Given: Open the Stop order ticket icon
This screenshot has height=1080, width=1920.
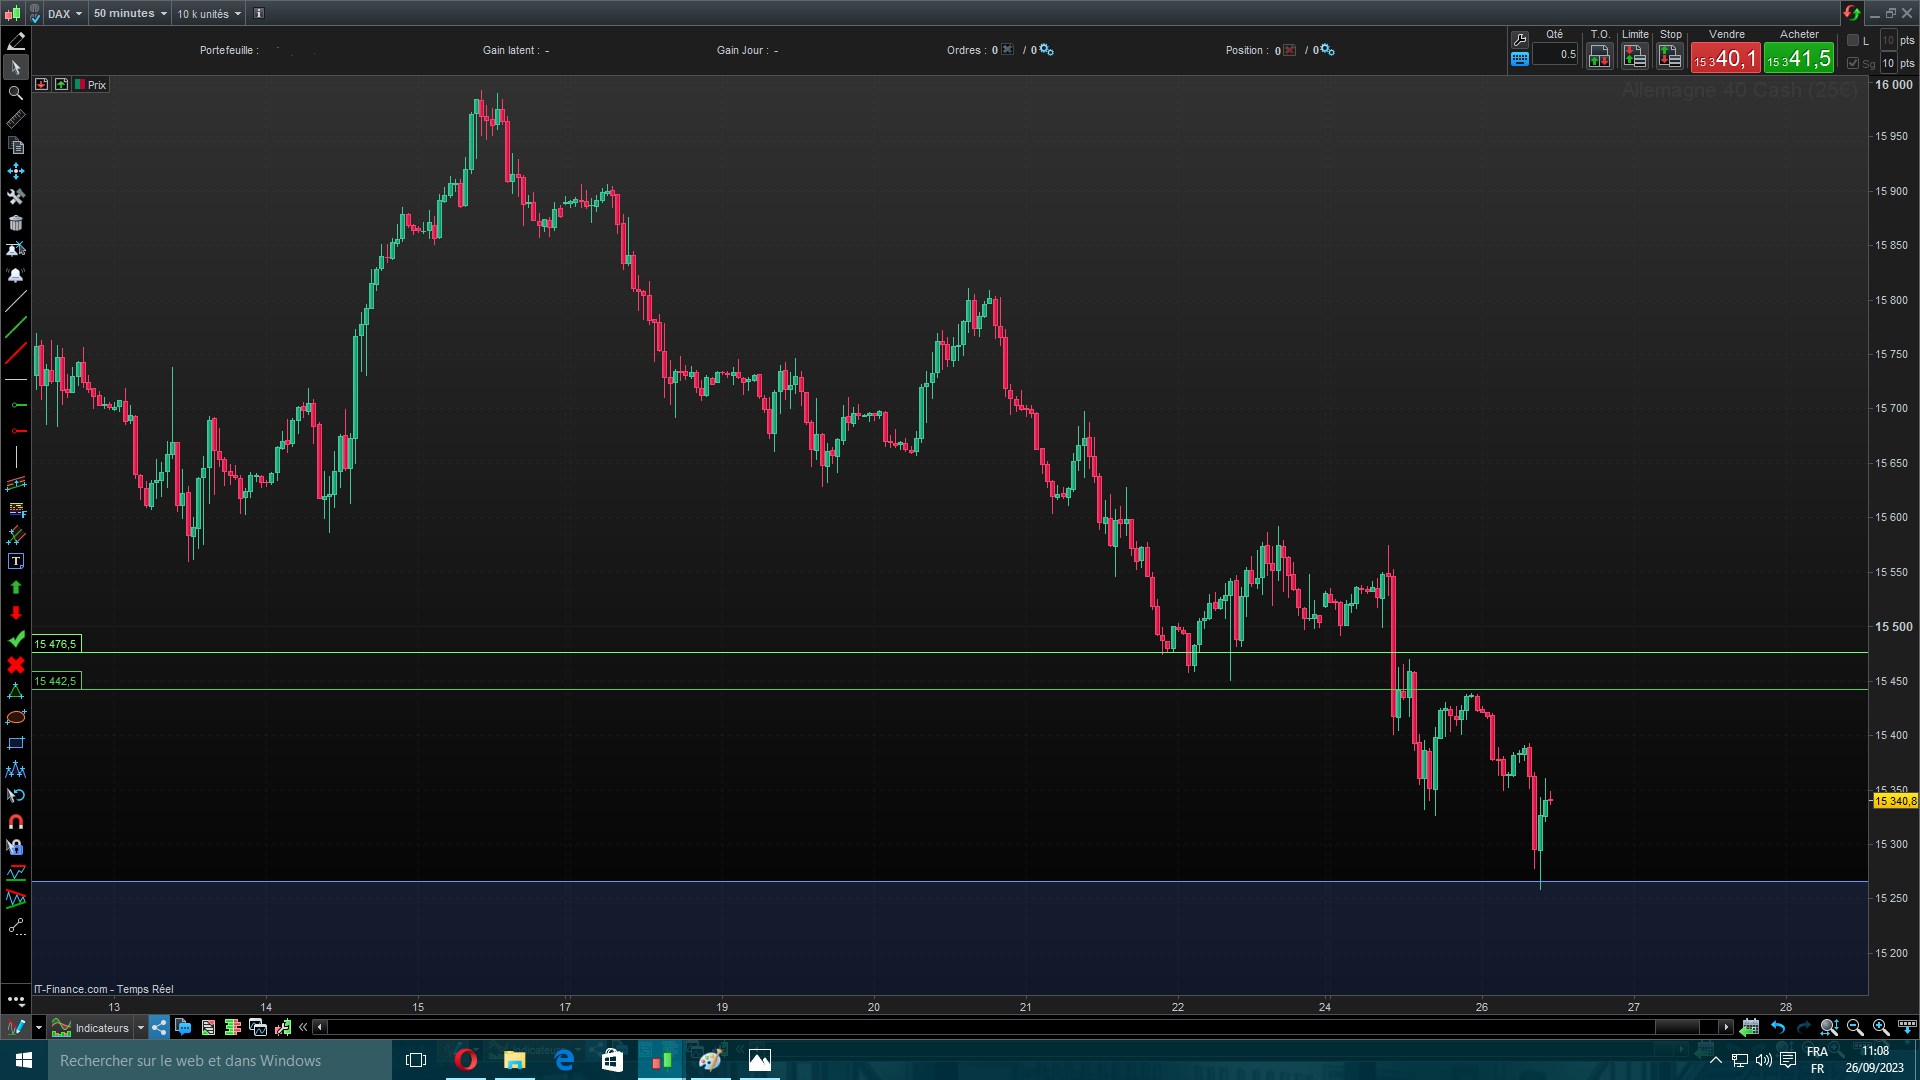Looking at the screenshot, I should click(x=1669, y=57).
